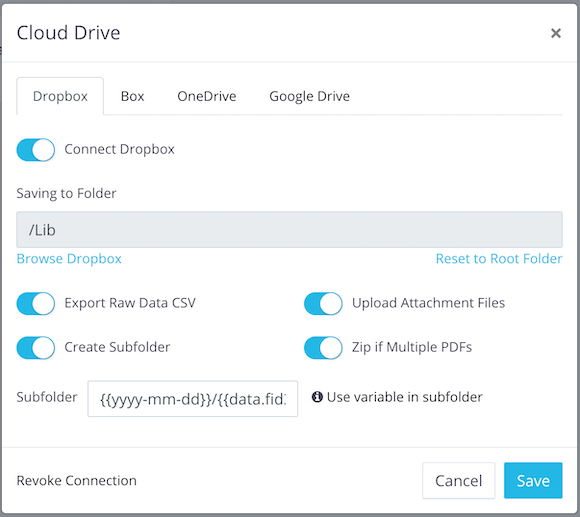Toggle the Connect Dropbox switch
This screenshot has height=517, width=580.
click(36, 150)
